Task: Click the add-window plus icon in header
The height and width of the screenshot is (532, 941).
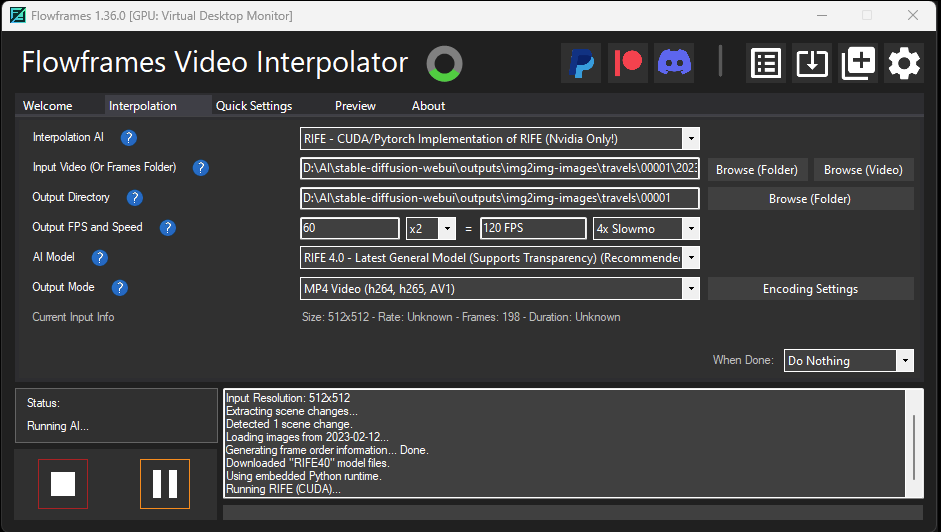Action: tap(858, 63)
